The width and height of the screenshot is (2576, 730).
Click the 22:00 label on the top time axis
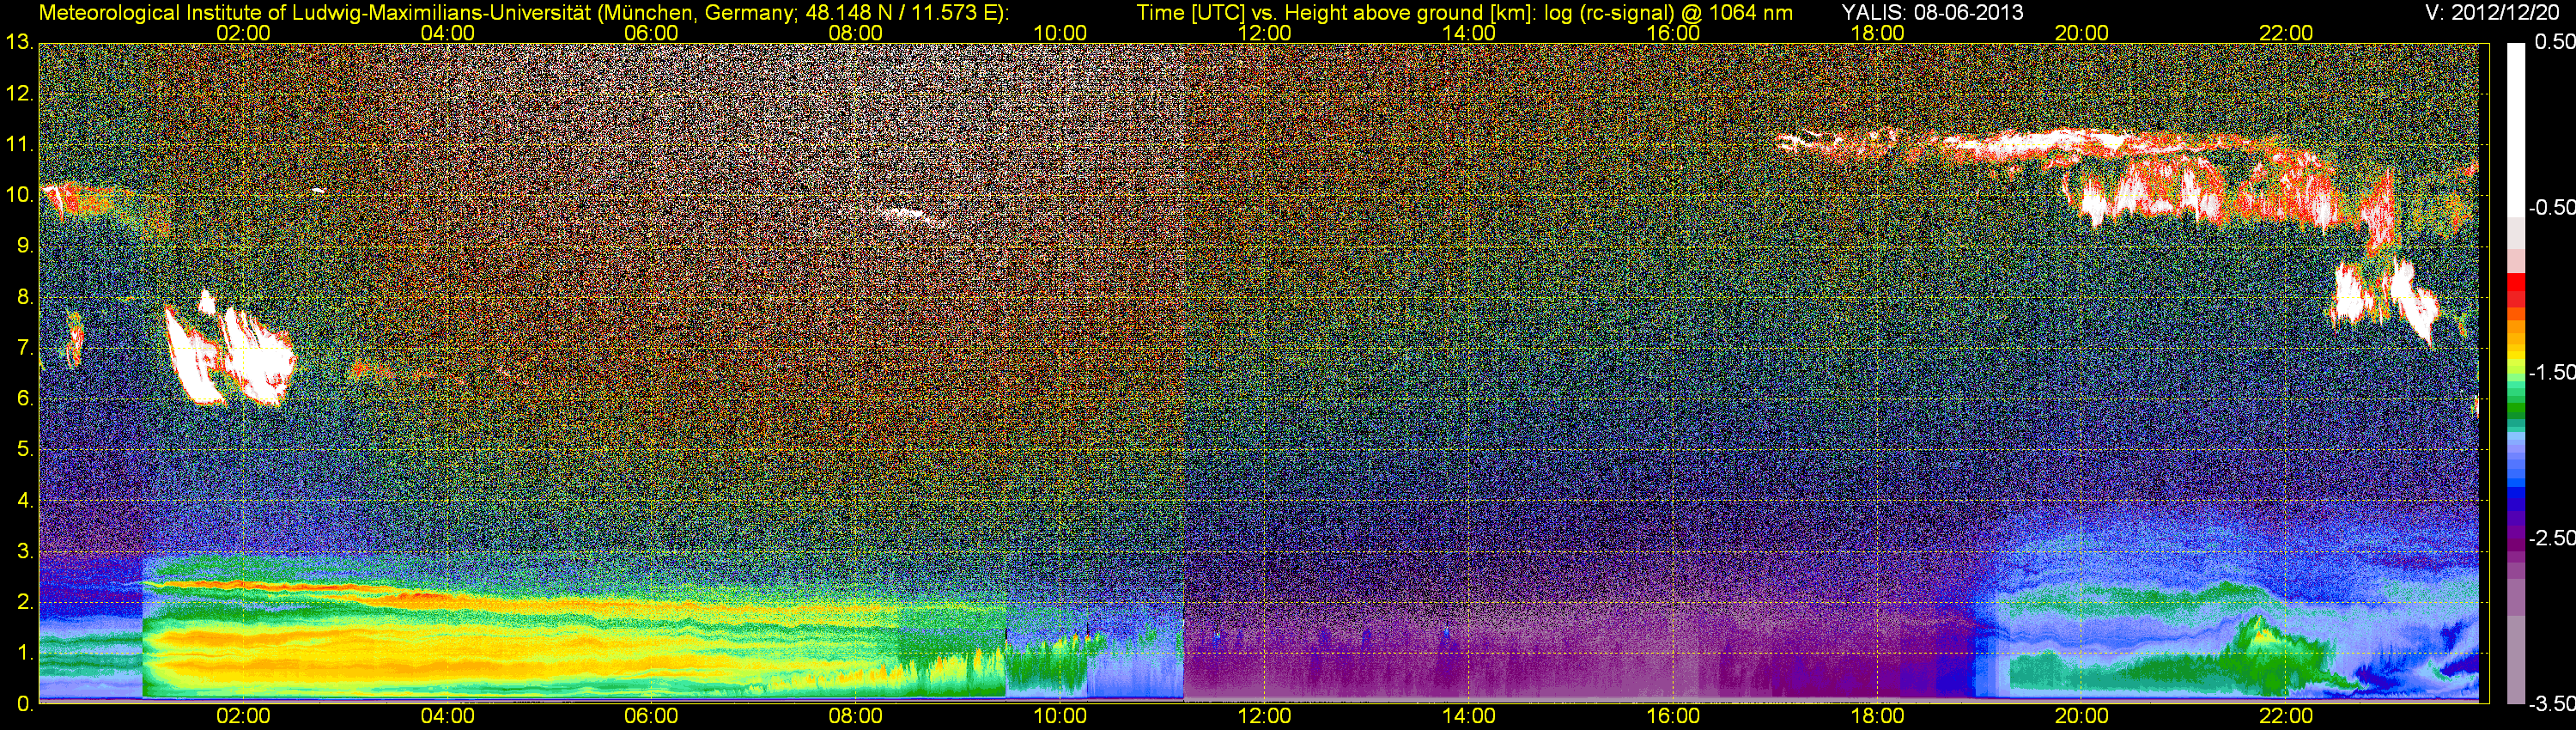click(x=2286, y=33)
